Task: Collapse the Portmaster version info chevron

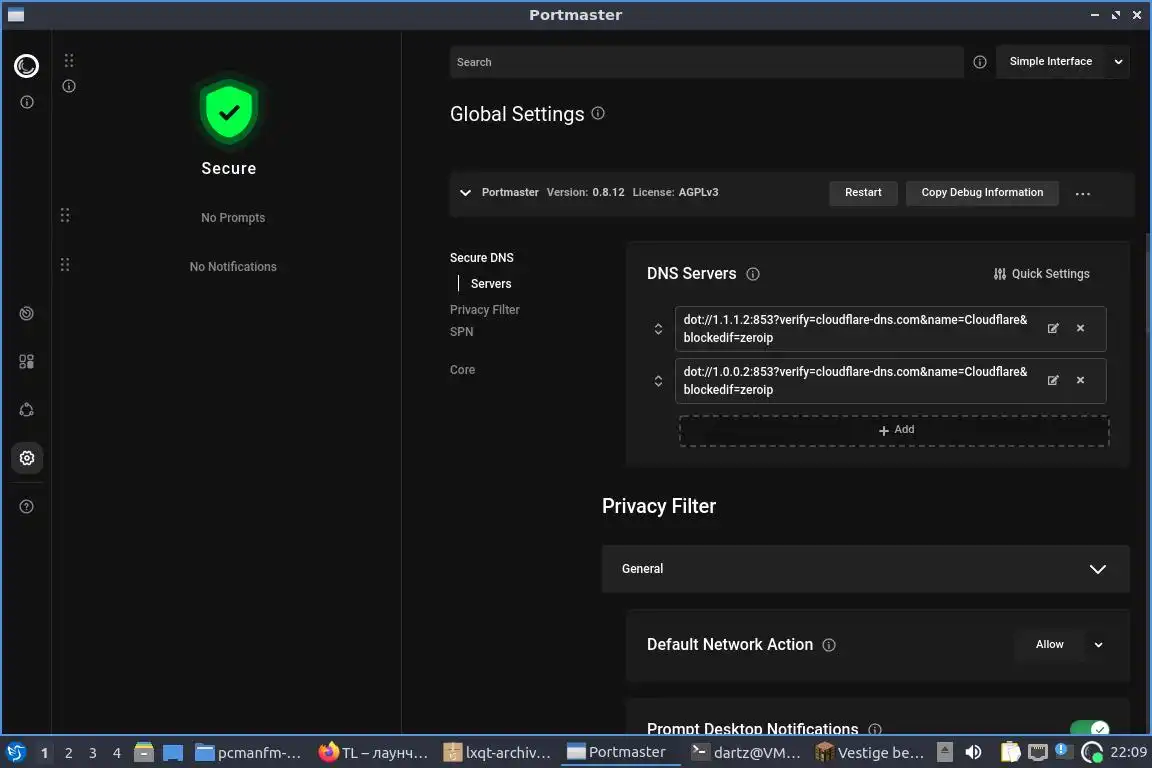Action: [x=465, y=193]
